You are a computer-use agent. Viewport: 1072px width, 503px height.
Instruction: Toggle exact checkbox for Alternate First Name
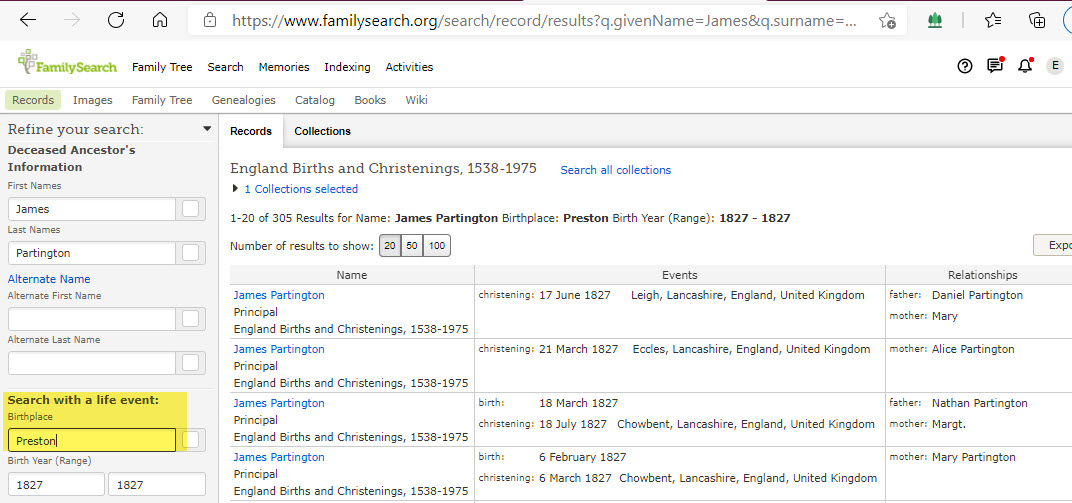[x=191, y=318]
